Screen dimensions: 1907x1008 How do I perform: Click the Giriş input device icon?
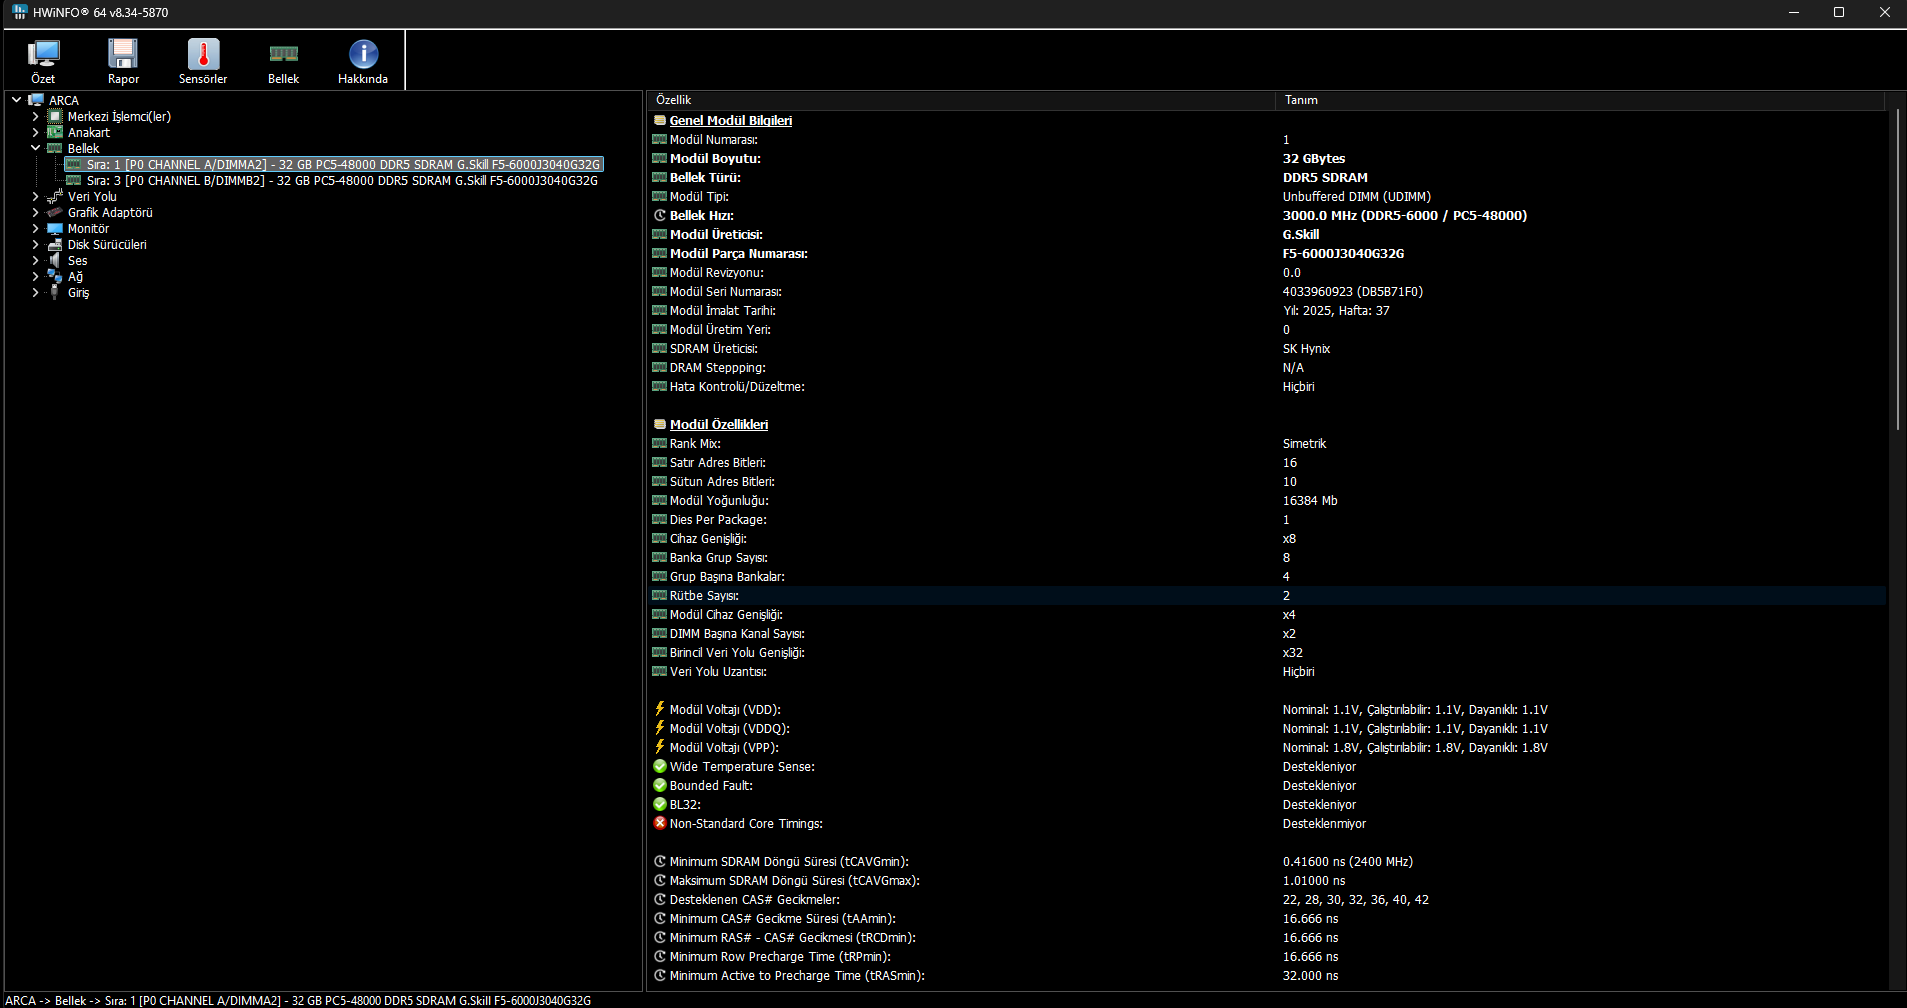coord(55,292)
